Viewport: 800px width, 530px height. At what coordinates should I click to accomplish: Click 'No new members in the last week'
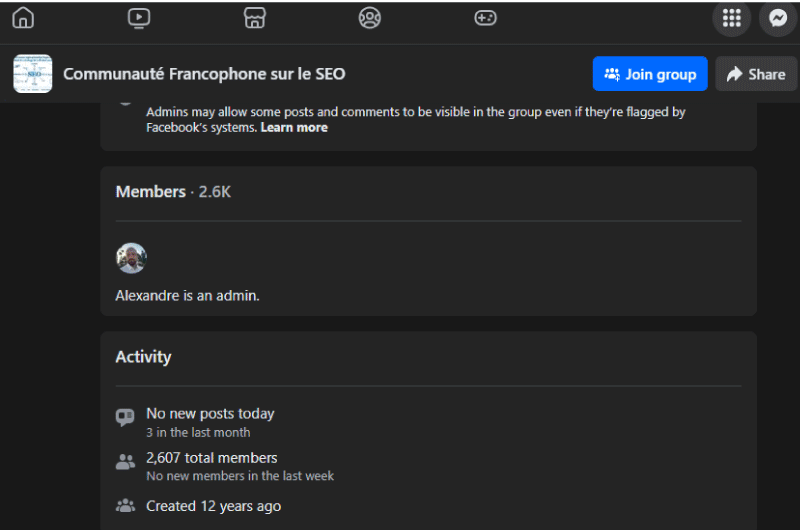click(x=240, y=476)
